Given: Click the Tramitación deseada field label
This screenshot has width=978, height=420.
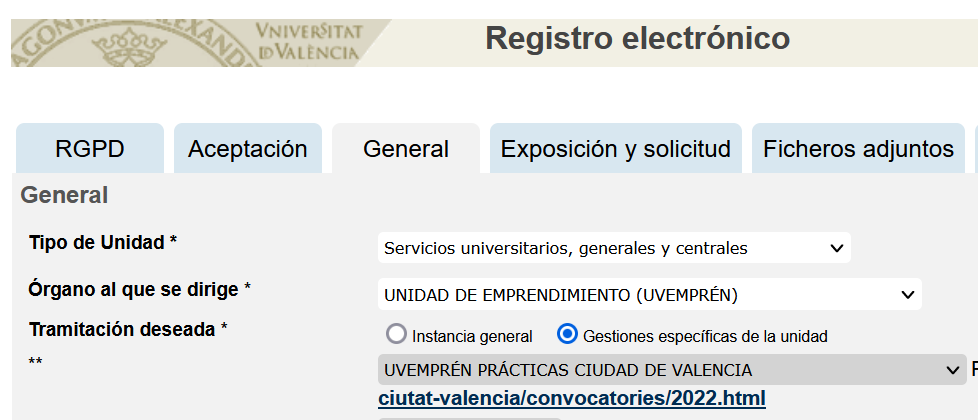Looking at the screenshot, I should [x=128, y=329].
